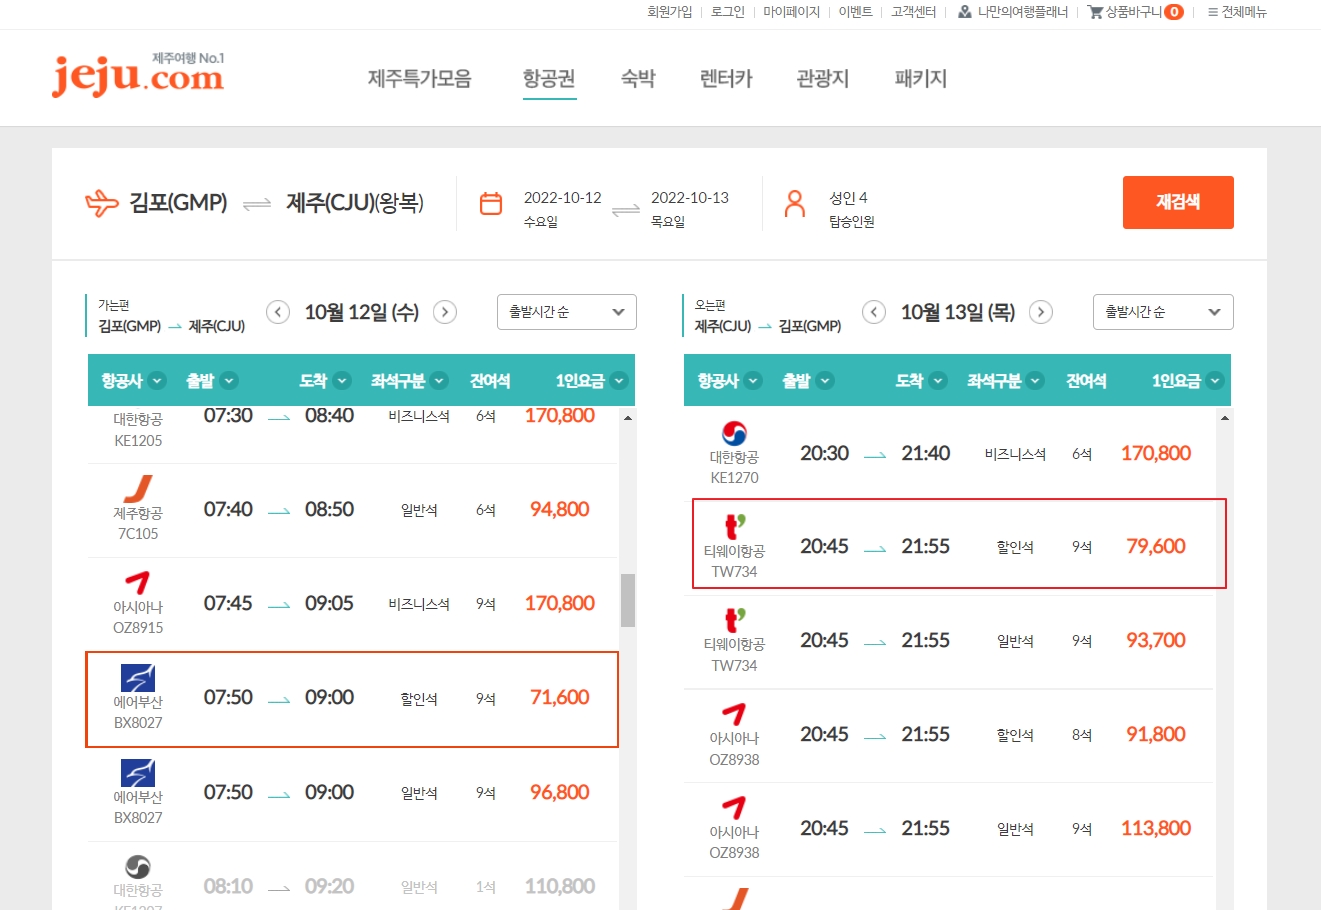Open the 제주특가모음 menu

[420, 78]
